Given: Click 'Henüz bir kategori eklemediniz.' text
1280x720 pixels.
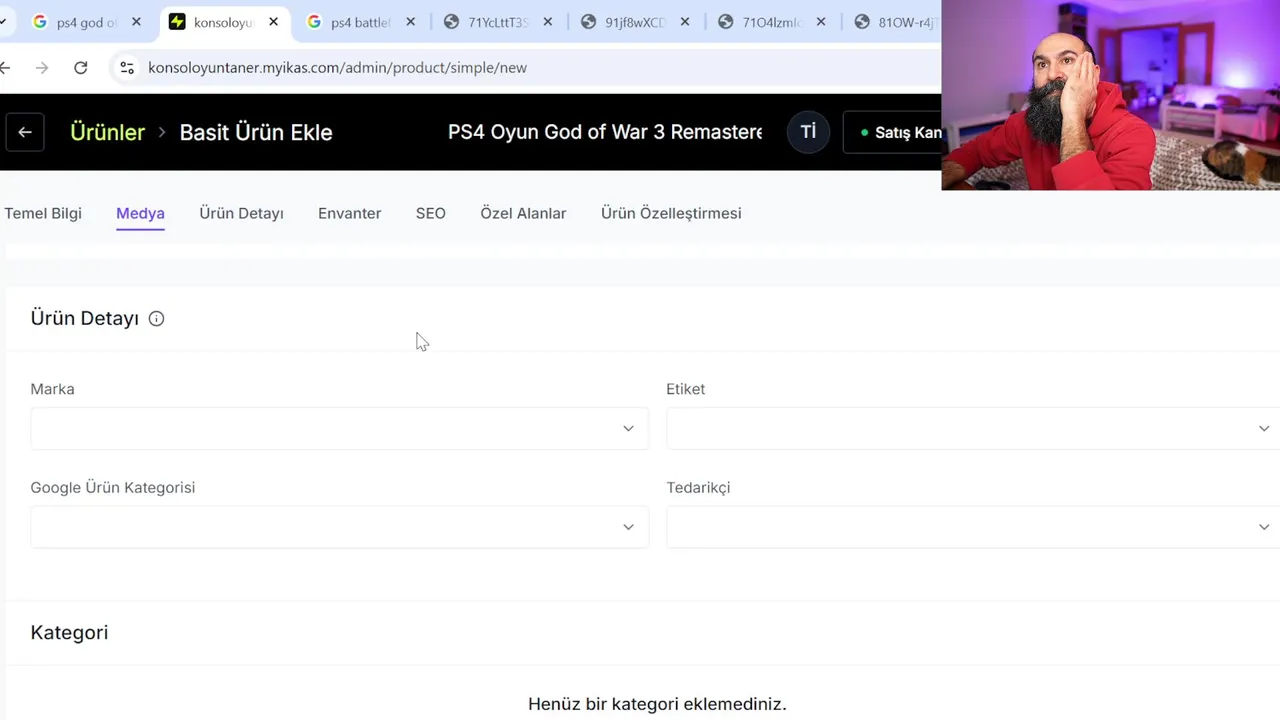Looking at the screenshot, I should click(657, 704).
